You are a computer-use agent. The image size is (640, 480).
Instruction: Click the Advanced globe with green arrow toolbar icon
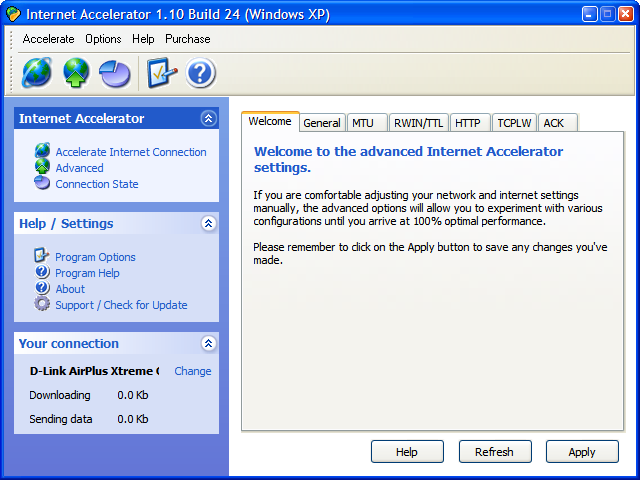(x=76, y=73)
